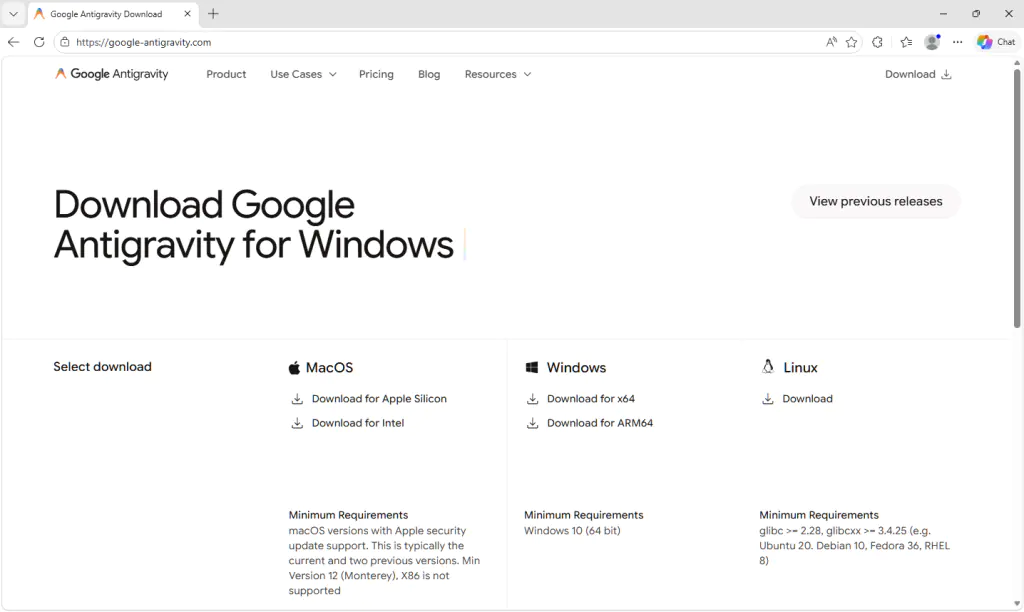Expand the Resources dropdown menu
Image resolution: width=1024 pixels, height=612 pixels.
(x=497, y=74)
